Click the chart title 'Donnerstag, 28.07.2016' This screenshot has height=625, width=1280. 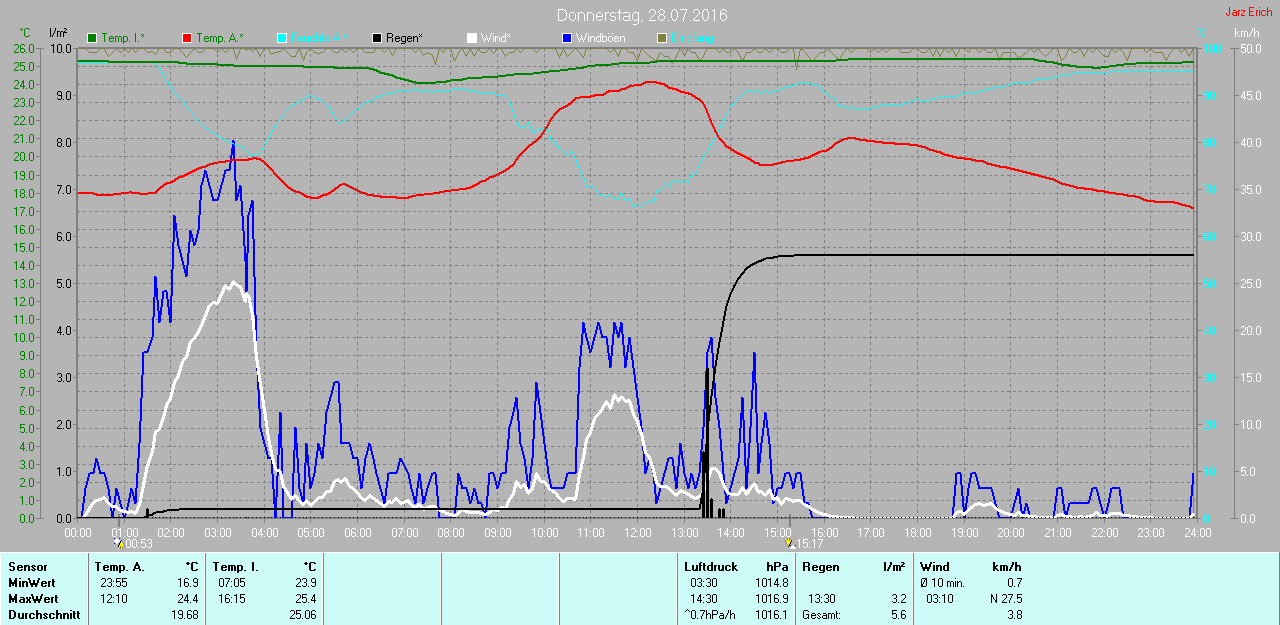(x=642, y=16)
